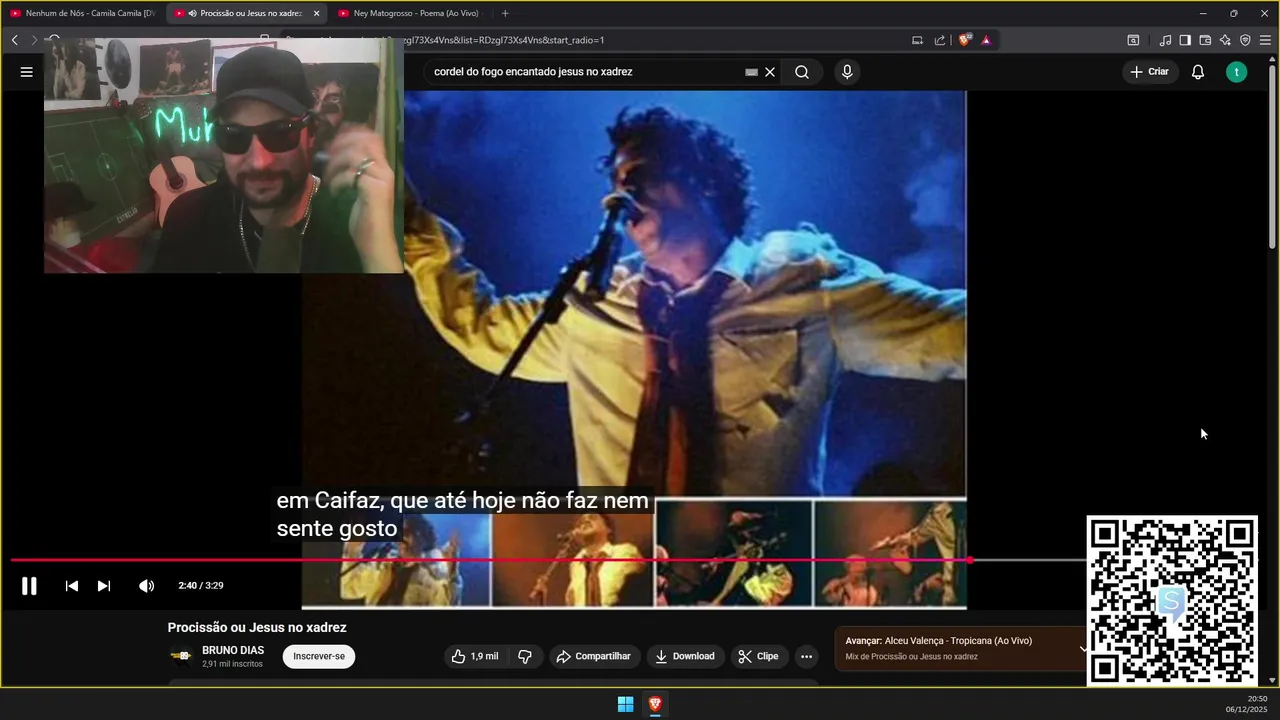Viewport: 1280px width, 720px height.
Task: Mute the video with the speaker icon
Action: click(146, 586)
